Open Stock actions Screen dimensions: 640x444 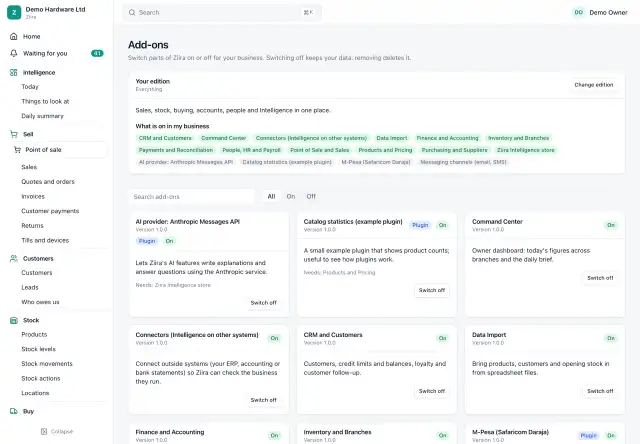41,378
